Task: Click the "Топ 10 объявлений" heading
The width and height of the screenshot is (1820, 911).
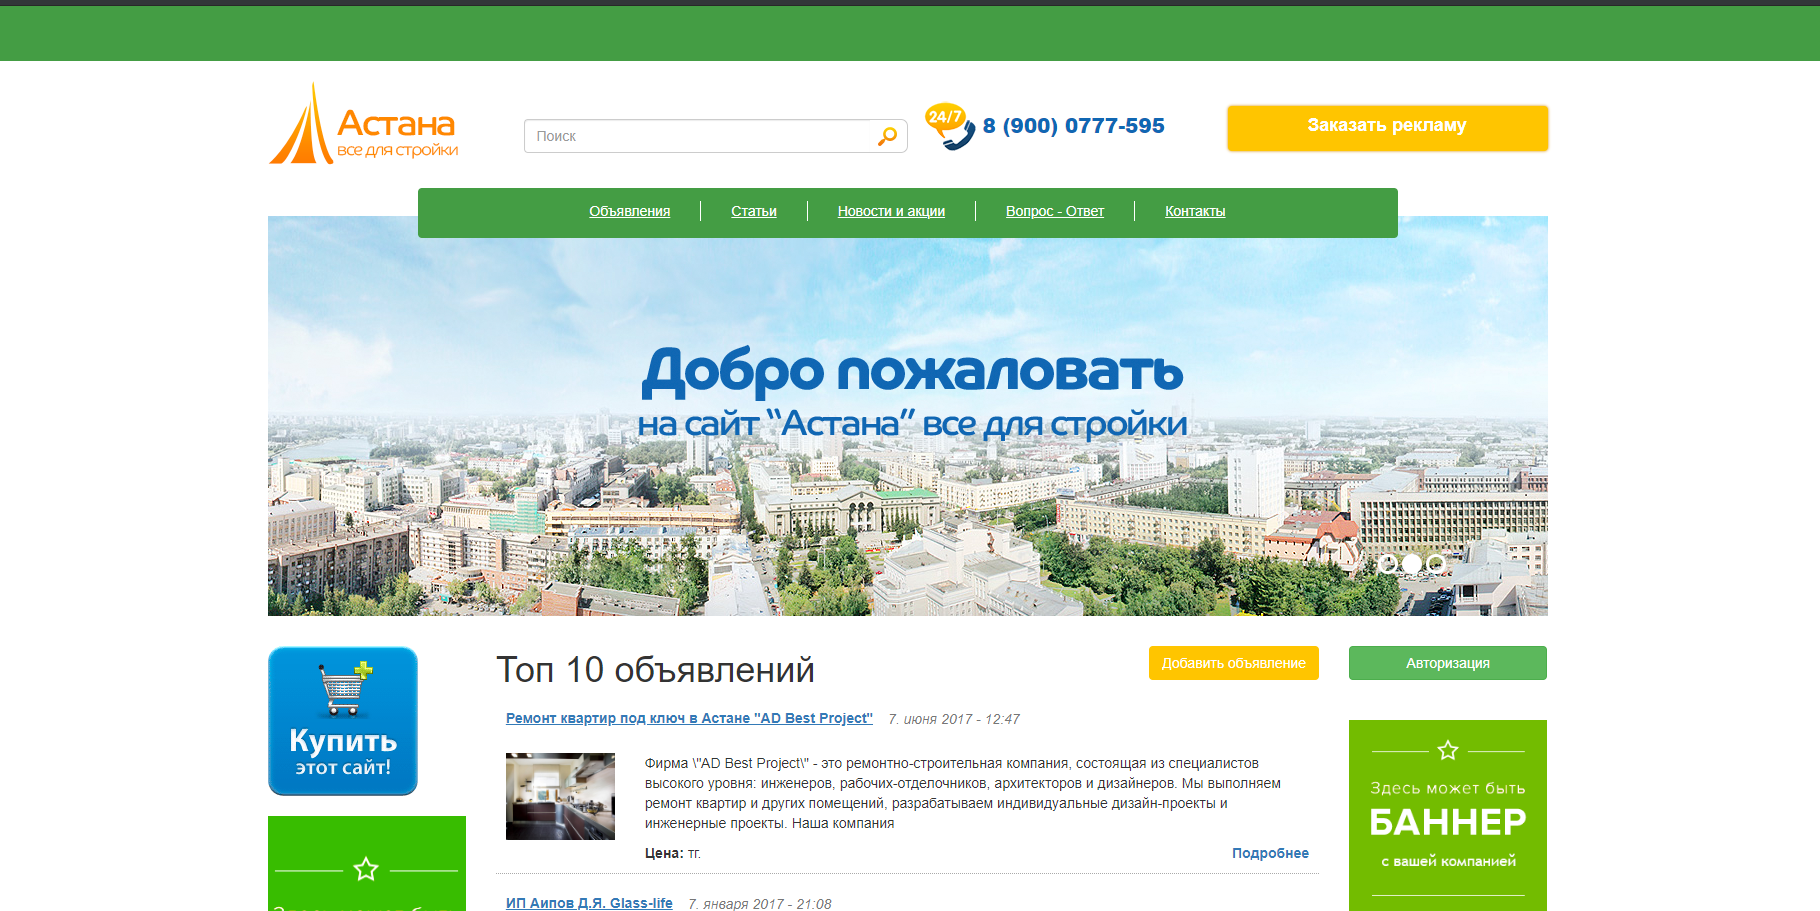Action: pyautogui.click(x=656, y=670)
